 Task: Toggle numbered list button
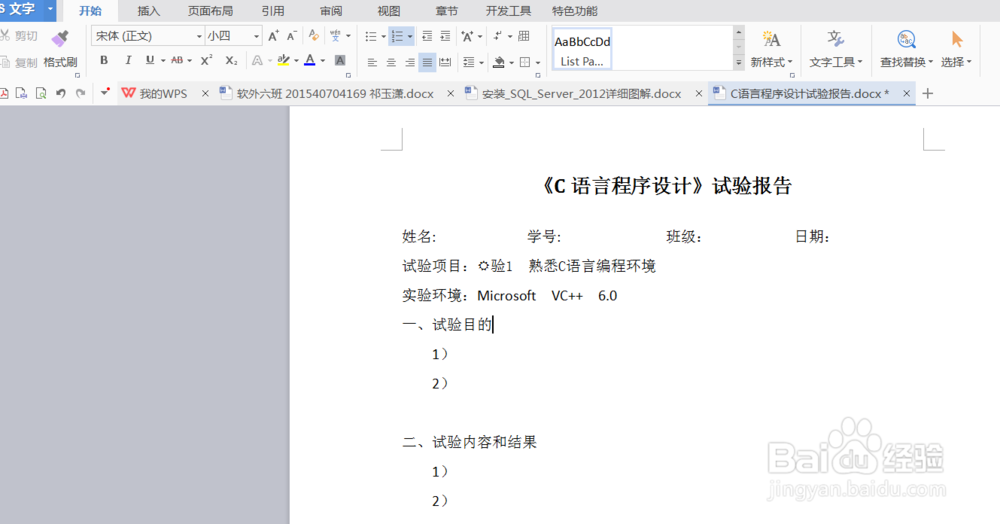397,36
